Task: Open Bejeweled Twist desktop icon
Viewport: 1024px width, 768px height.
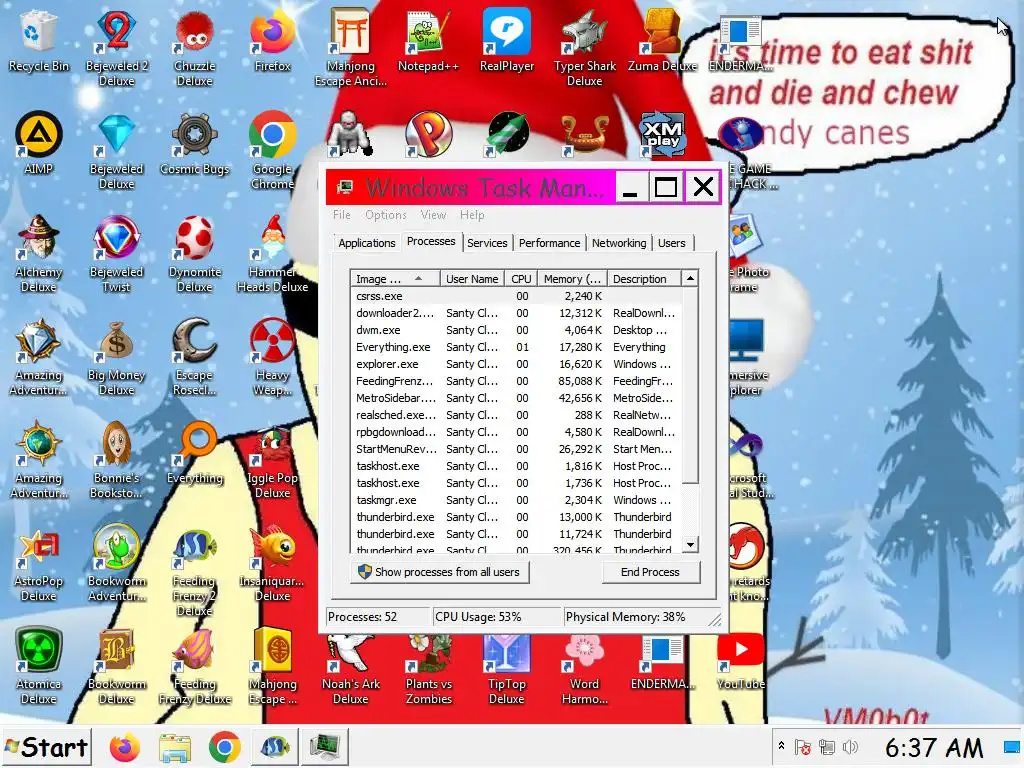Action: click(116, 253)
